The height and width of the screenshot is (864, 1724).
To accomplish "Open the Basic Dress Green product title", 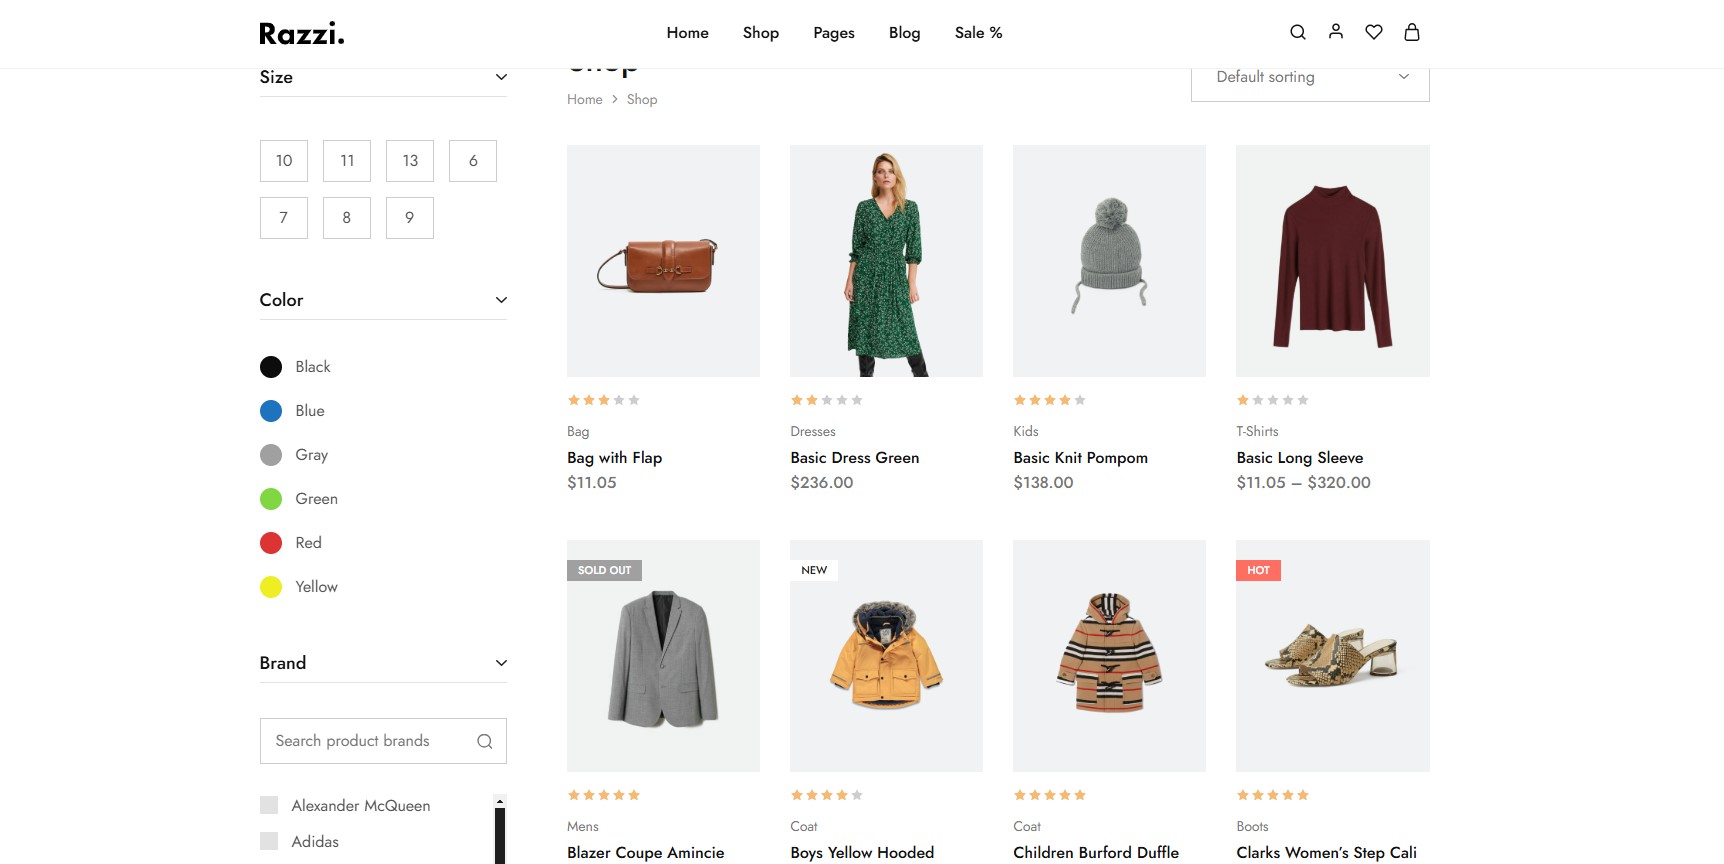I will [855, 457].
